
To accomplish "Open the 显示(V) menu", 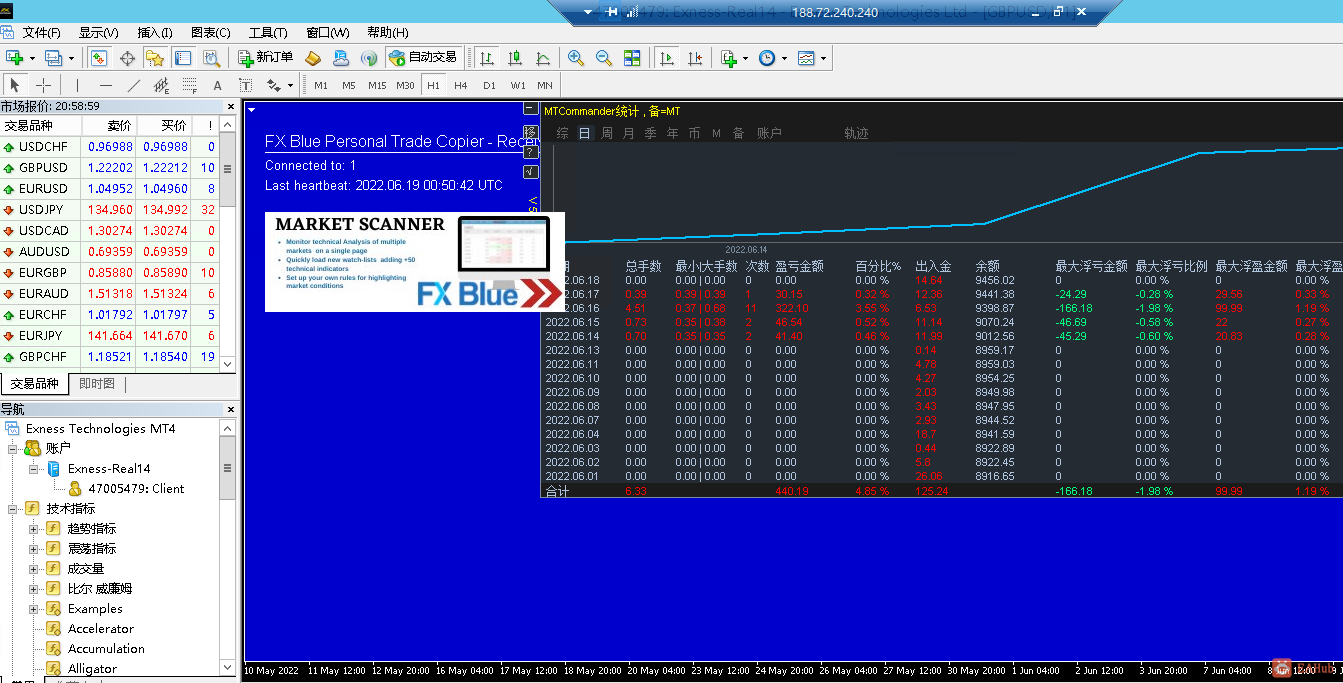I will [99, 33].
